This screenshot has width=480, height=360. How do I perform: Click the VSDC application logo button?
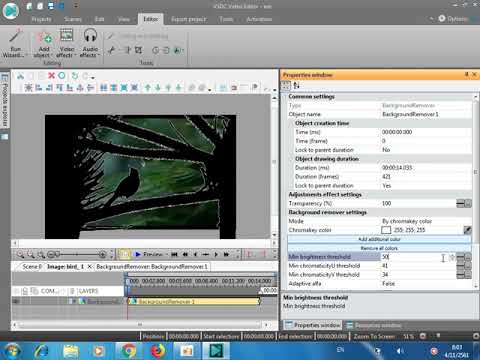[11, 11]
